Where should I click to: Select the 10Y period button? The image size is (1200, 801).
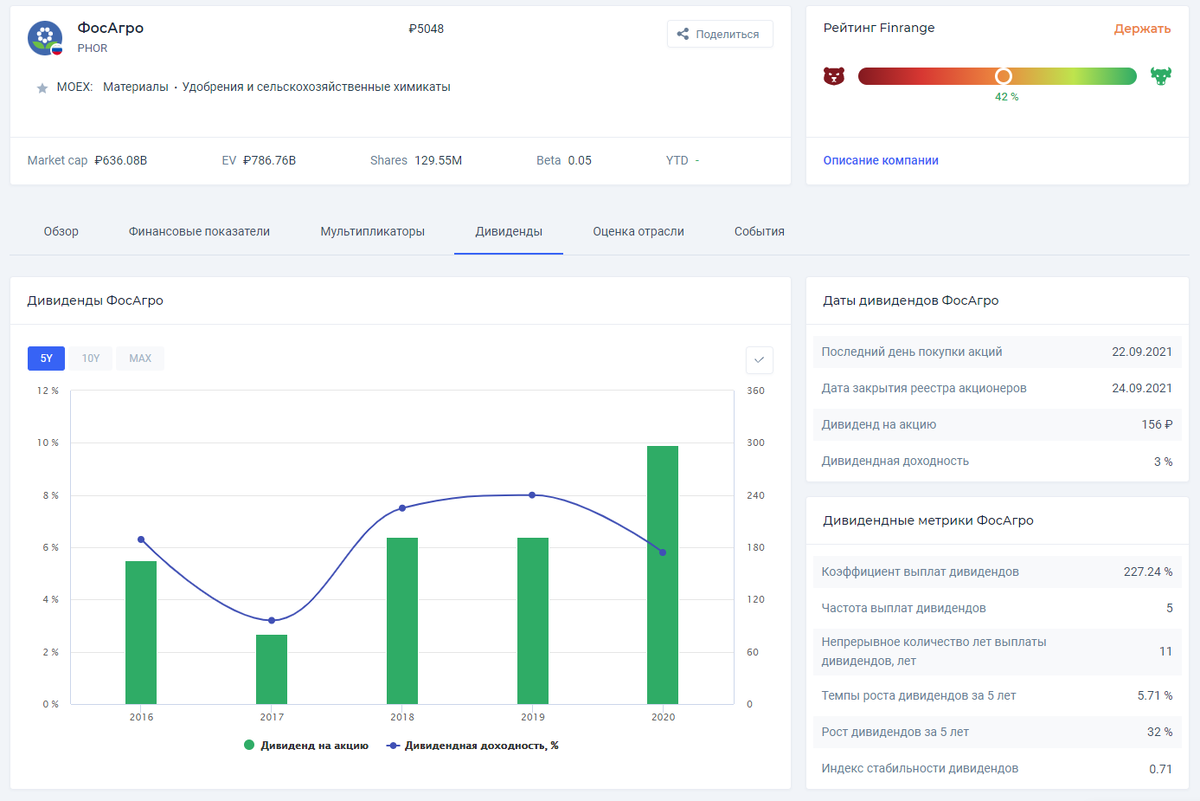click(x=91, y=358)
